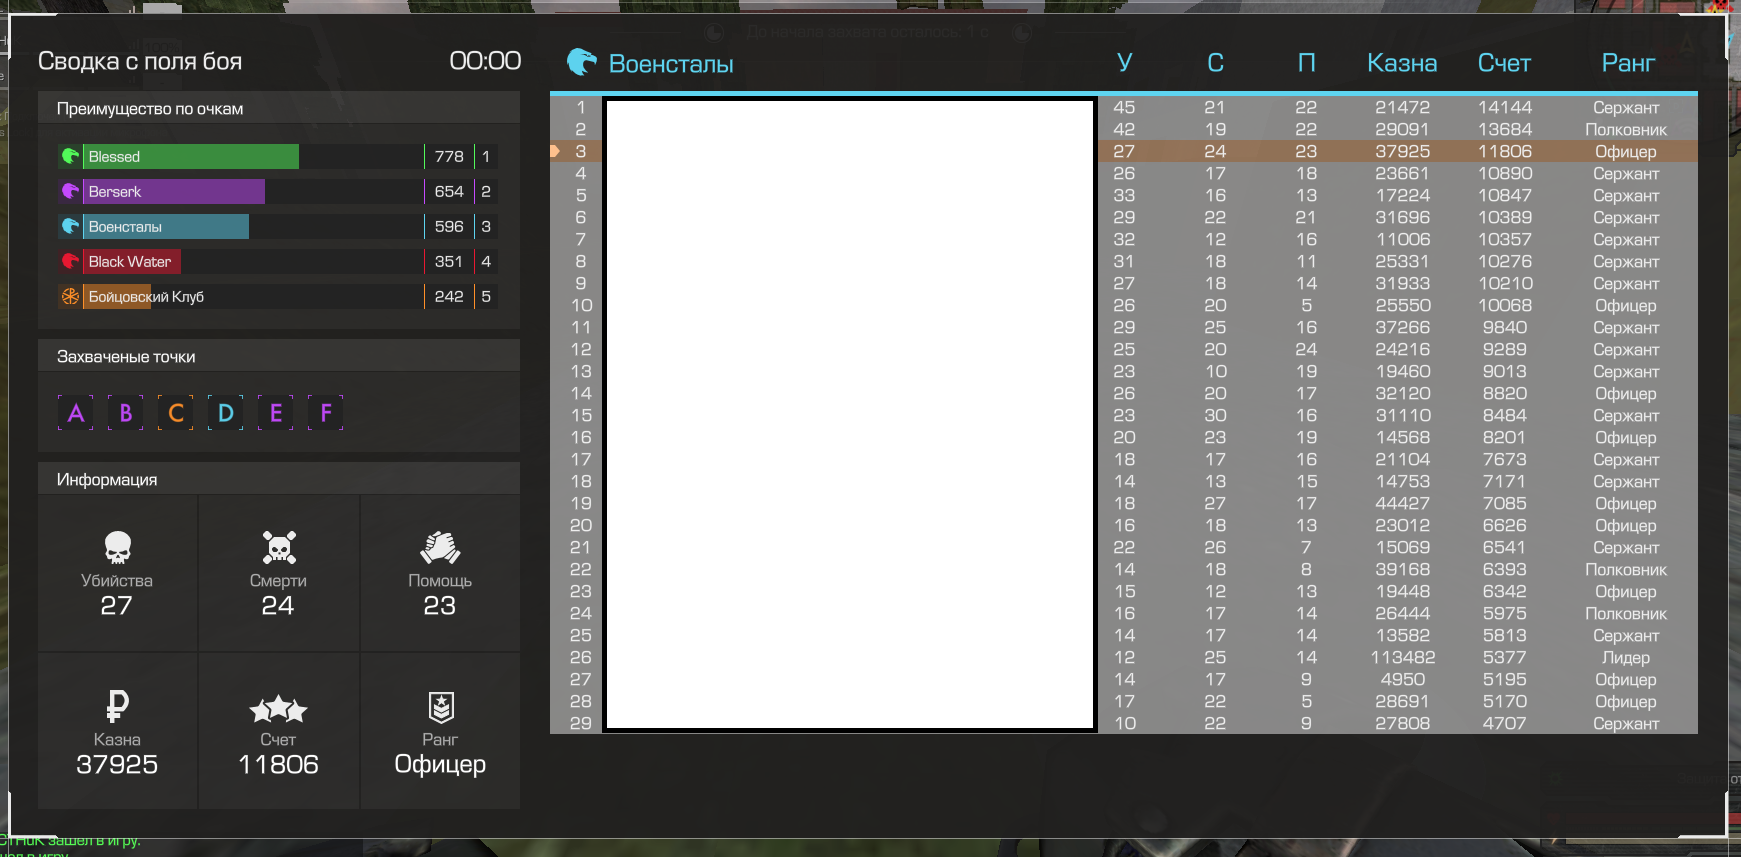Click the treasury value 113482 in the table
This screenshot has width=1741, height=857.
1402,657
